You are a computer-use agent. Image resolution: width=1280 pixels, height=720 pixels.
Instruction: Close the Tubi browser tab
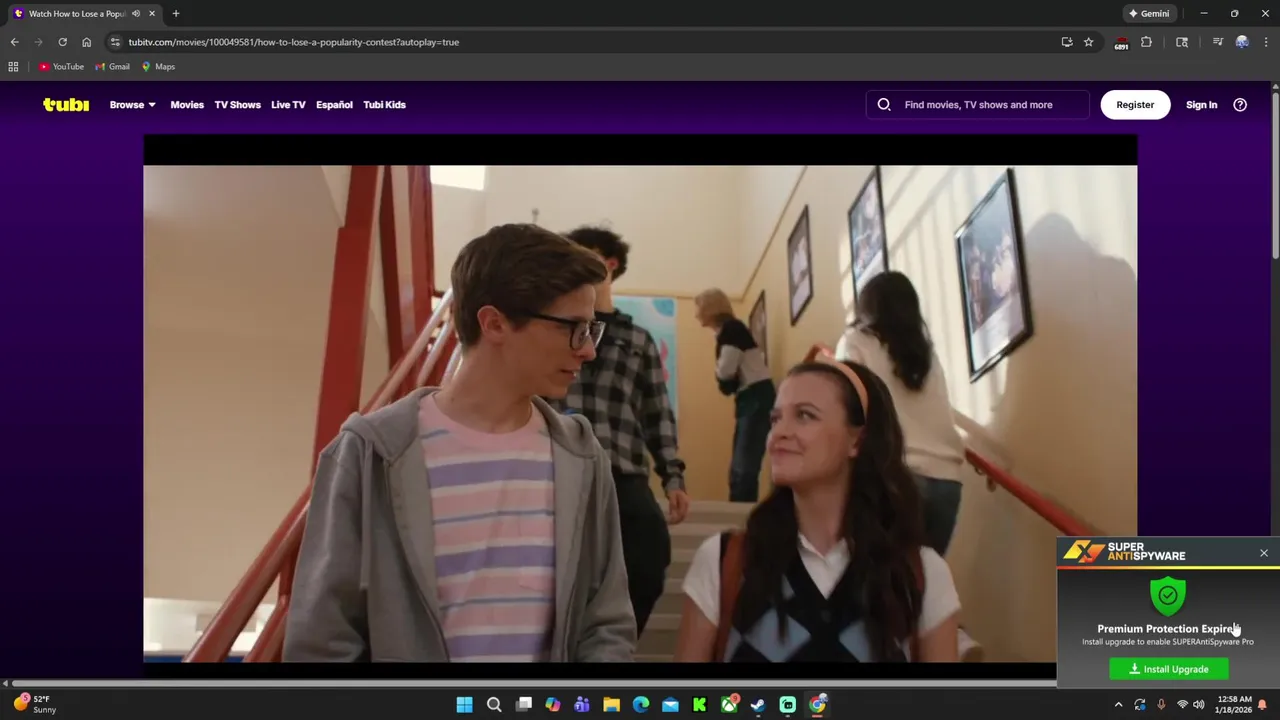(x=152, y=13)
